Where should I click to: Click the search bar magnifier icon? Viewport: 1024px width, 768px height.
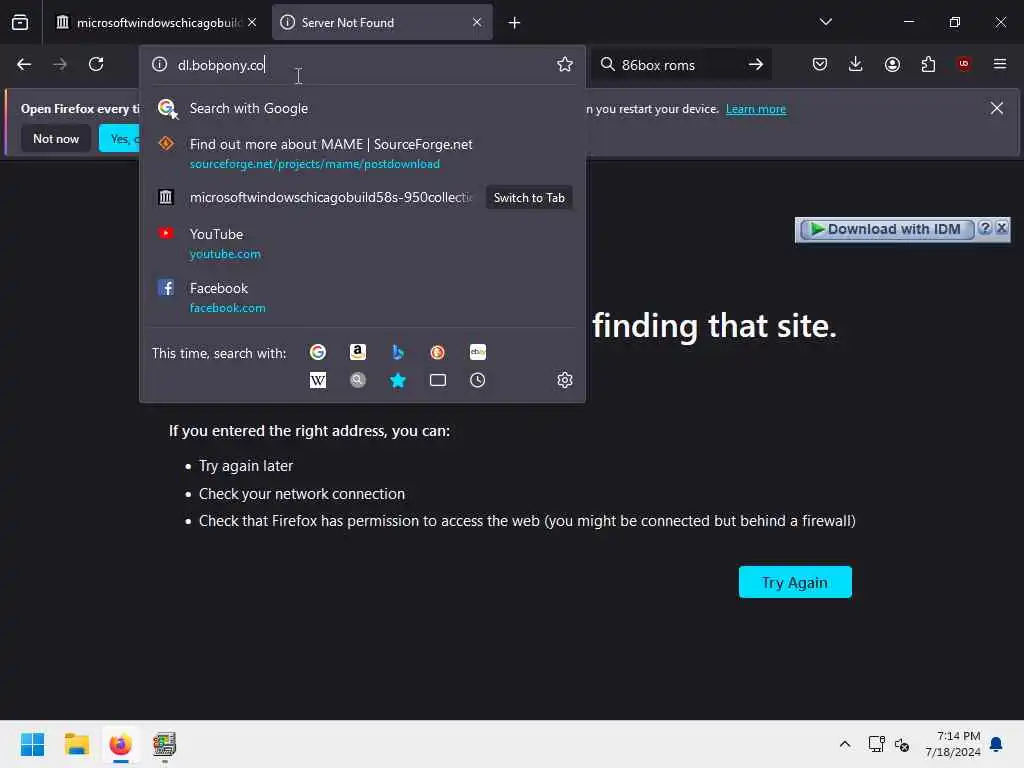(607, 64)
